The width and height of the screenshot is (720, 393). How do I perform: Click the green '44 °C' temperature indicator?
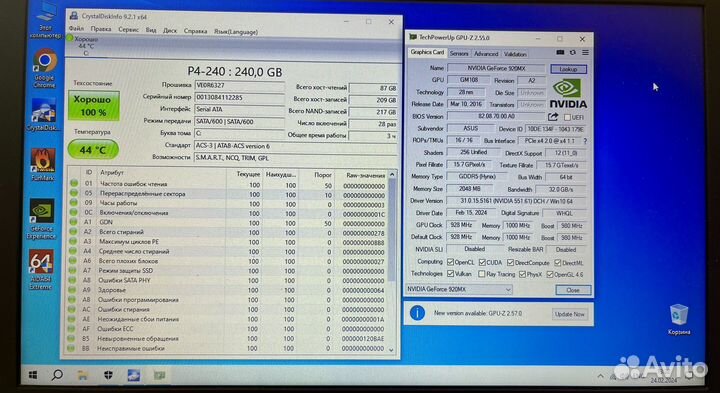tap(93, 150)
